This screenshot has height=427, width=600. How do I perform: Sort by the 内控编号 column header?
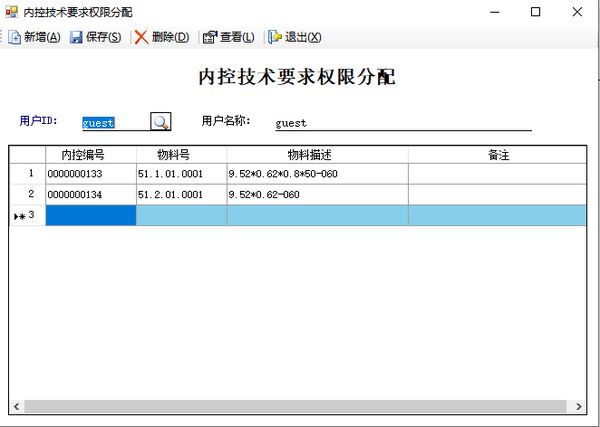(x=90, y=155)
